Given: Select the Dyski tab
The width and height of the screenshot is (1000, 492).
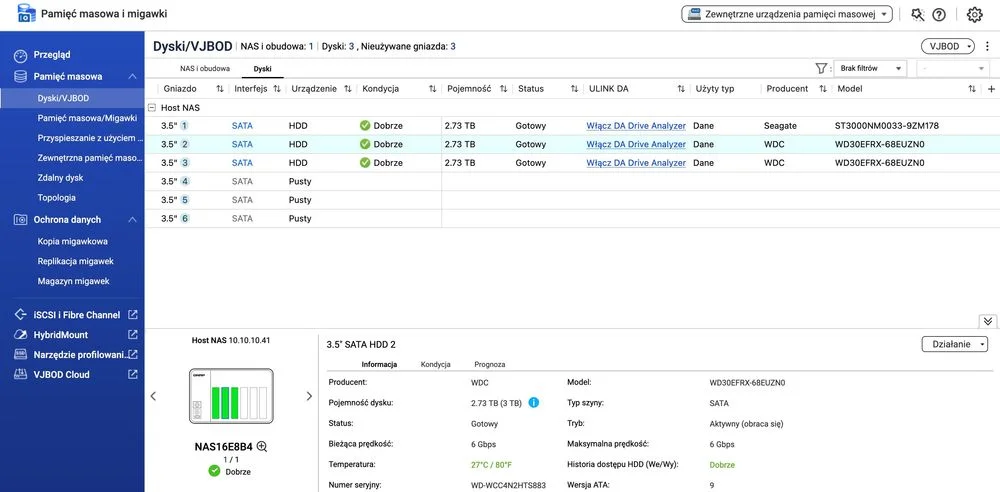Looking at the screenshot, I should tap(262, 68).
